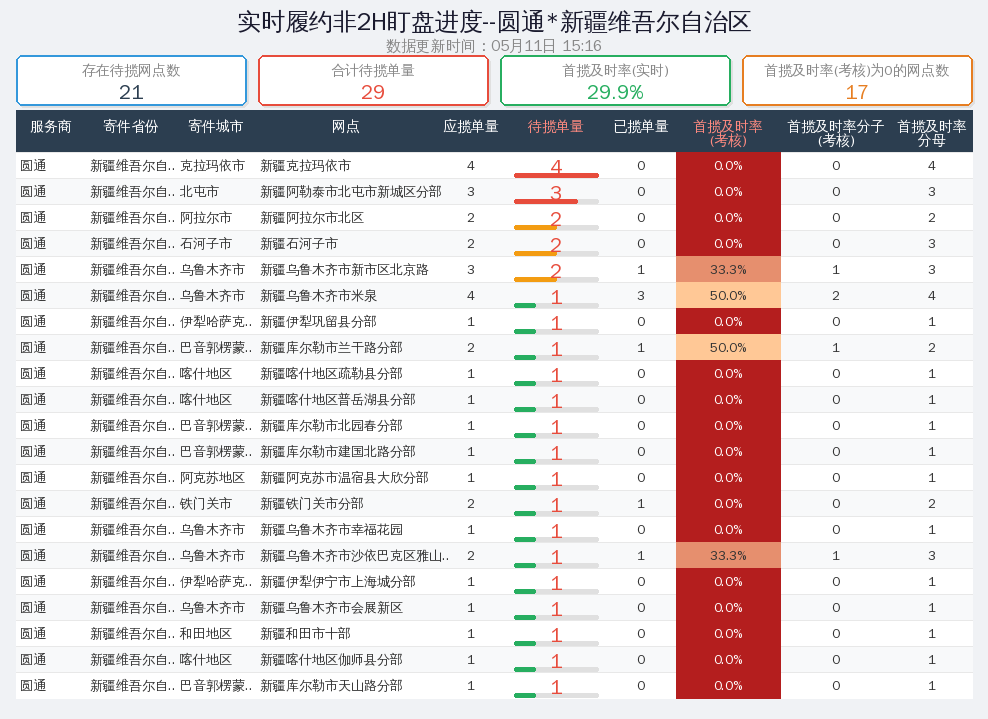
Task: Select the 新疆和田市十部 outlet name
Action: [x=306, y=634]
